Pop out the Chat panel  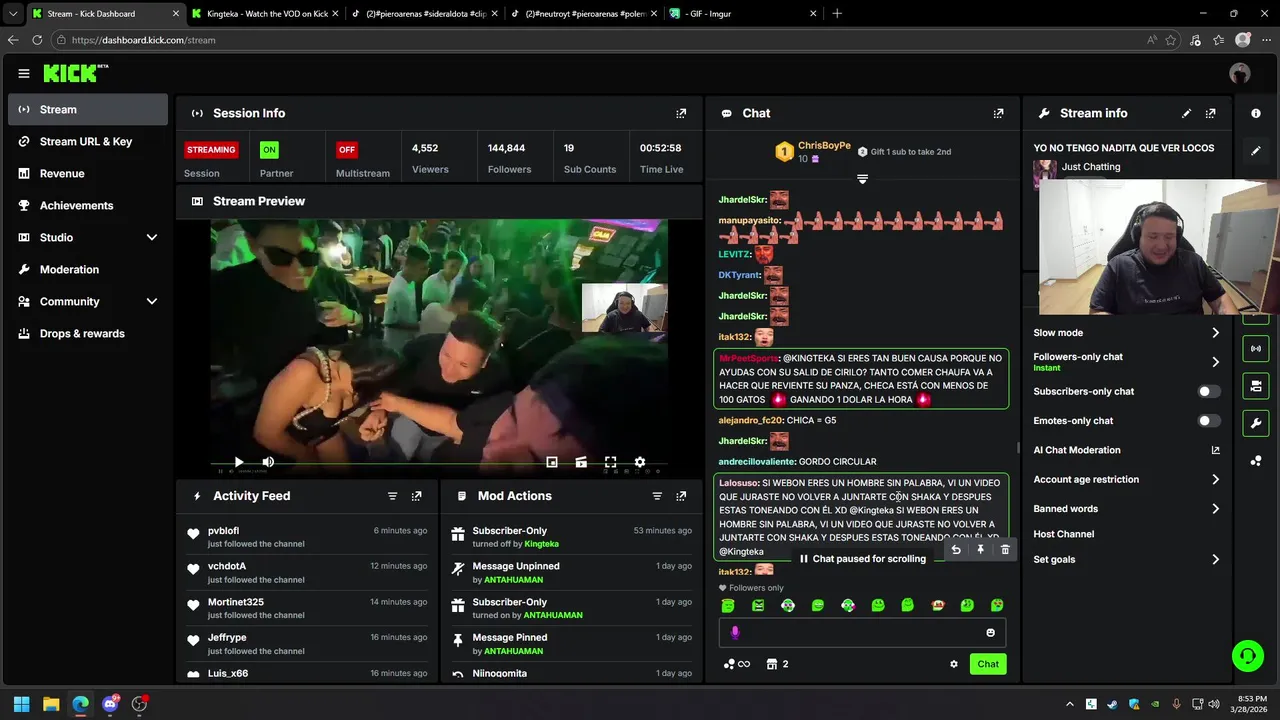pyautogui.click(x=998, y=113)
